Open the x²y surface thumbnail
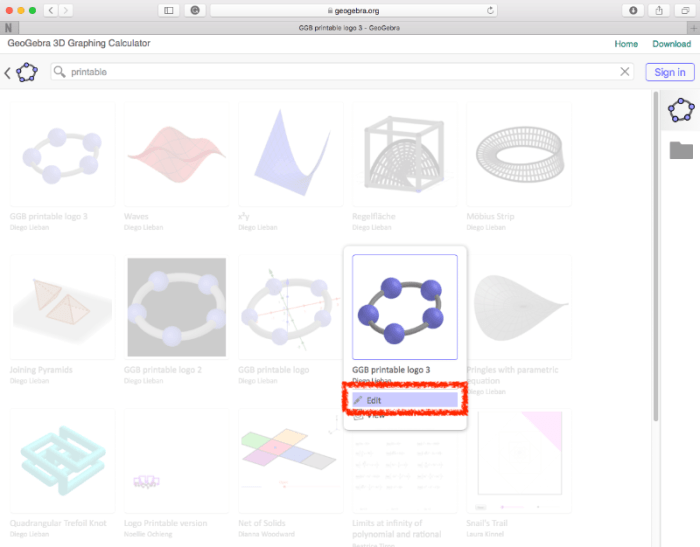700x547 pixels. coord(291,154)
